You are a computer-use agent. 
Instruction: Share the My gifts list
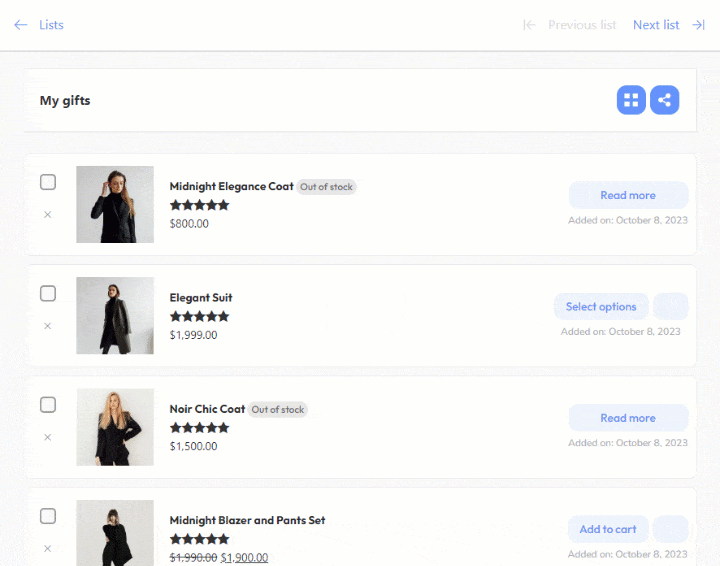tap(664, 100)
